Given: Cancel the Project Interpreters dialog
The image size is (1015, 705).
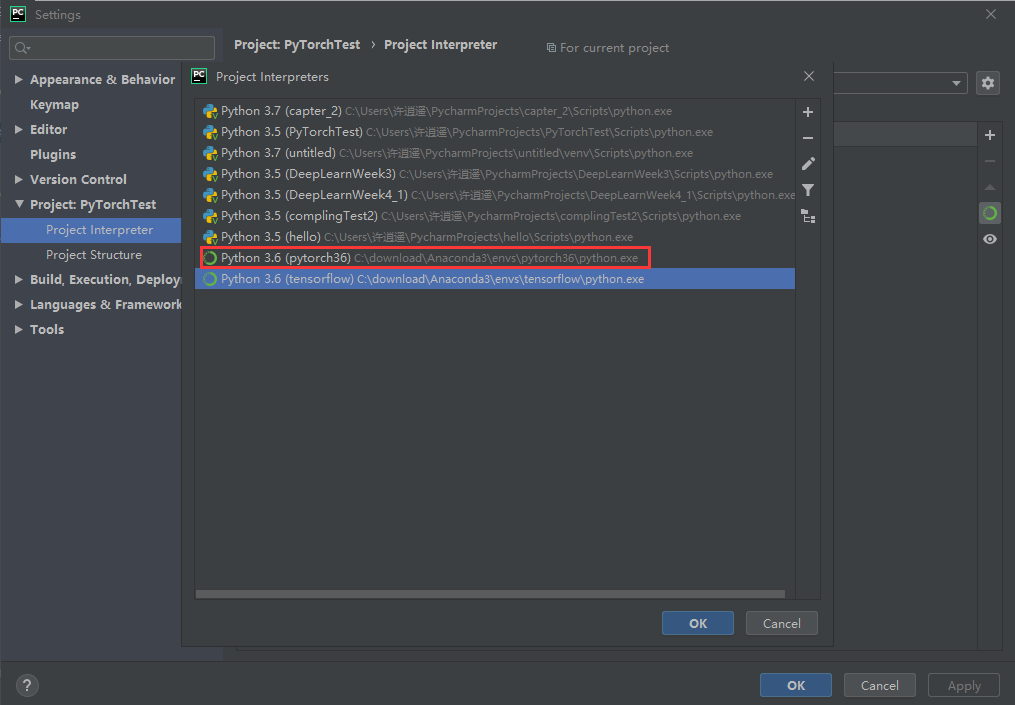Looking at the screenshot, I should click(x=781, y=622).
